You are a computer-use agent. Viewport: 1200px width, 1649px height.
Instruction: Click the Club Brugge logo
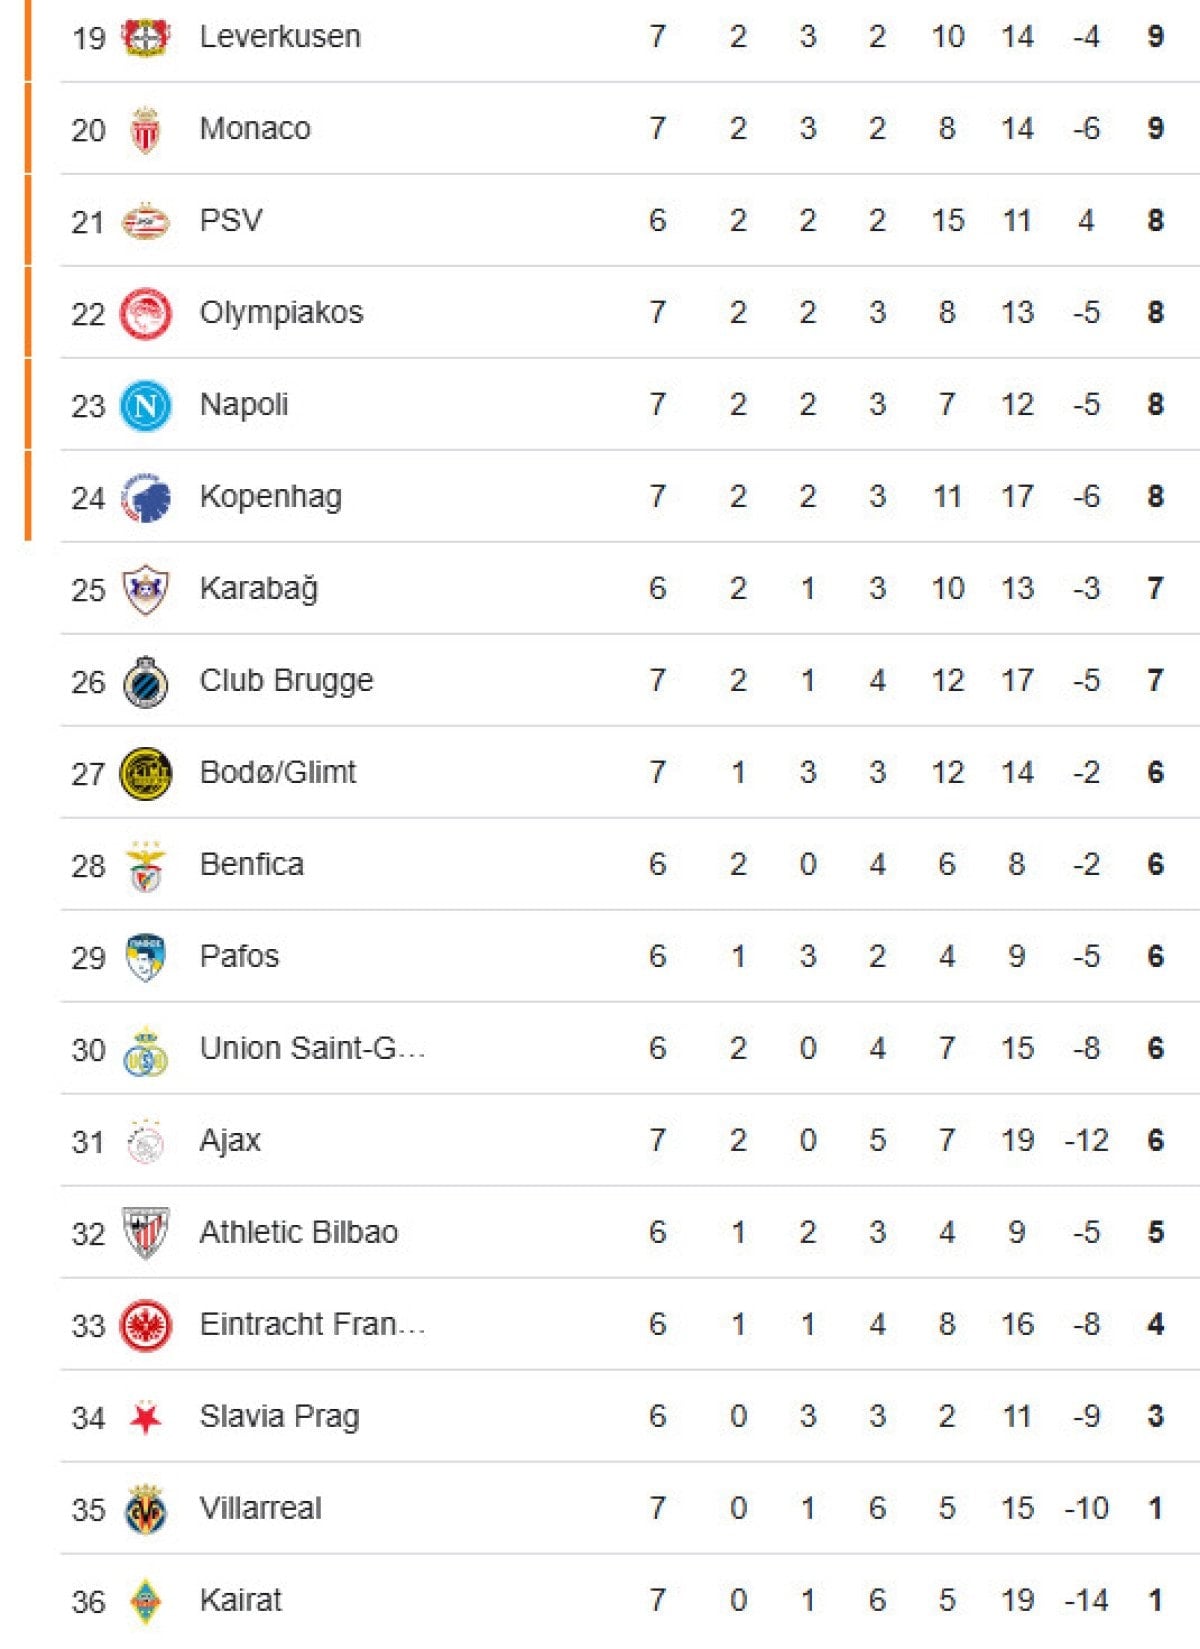[145, 682]
